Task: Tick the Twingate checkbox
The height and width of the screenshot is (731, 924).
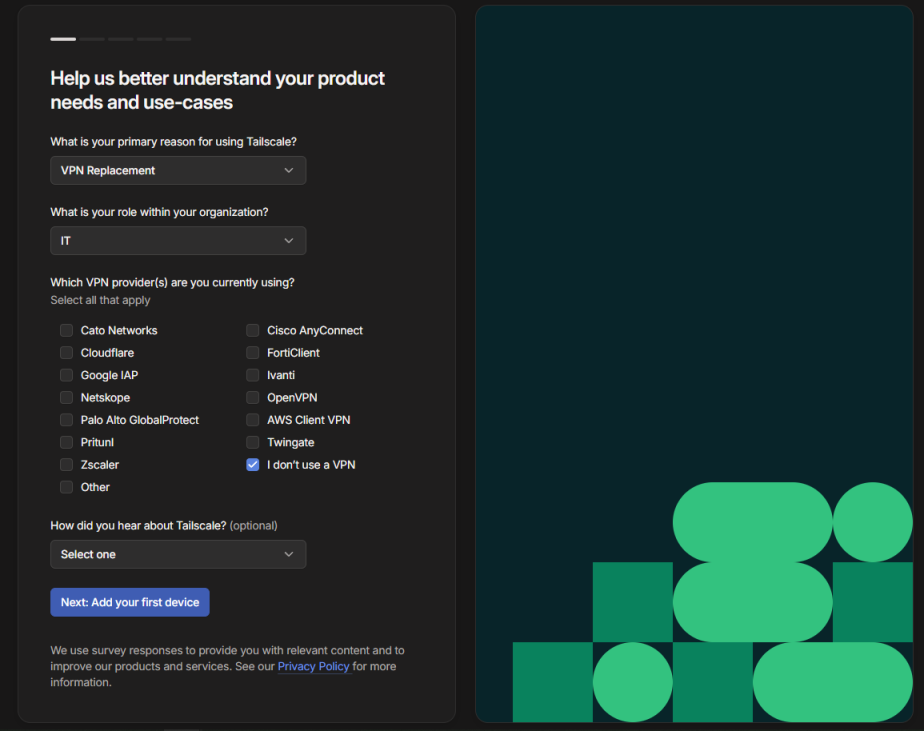Action: coord(253,442)
